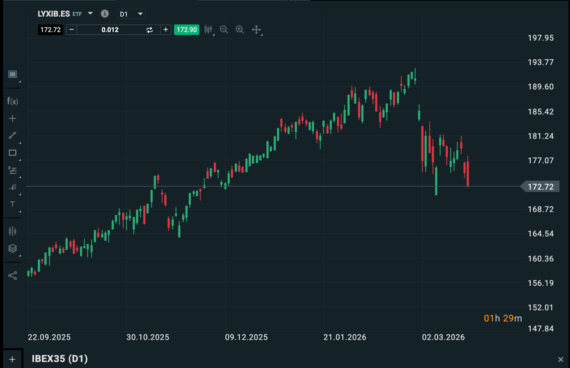Viewport: 570px width, 368px height.
Task: Click the 02.03.2026 date axis label
Action: 443,337
